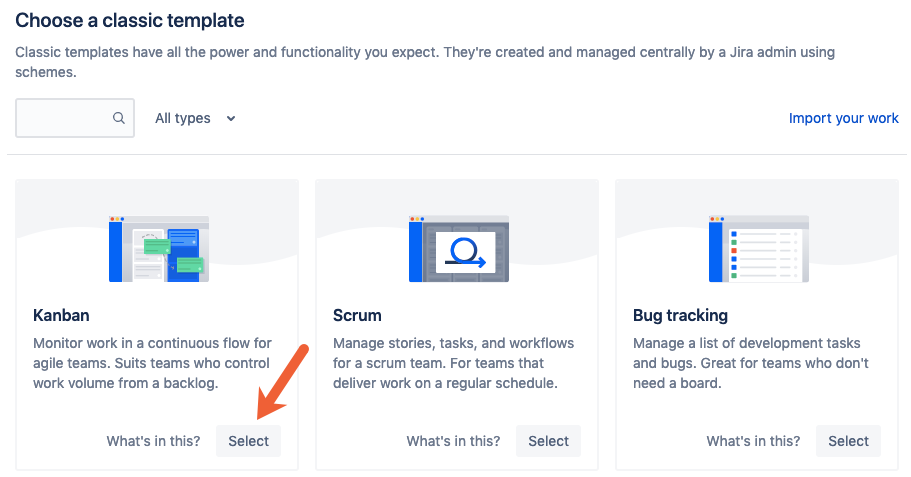Click the Bug tracking list illustration
911x477 pixels.
[x=759, y=249]
